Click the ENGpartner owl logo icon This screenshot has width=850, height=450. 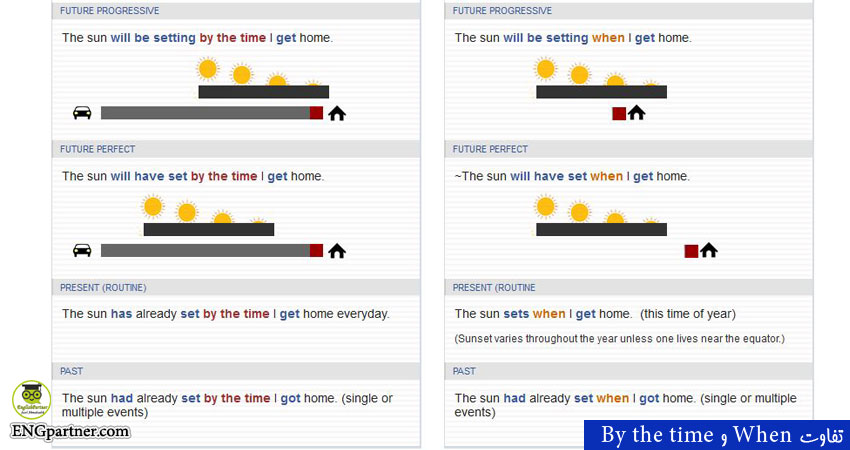(32, 400)
